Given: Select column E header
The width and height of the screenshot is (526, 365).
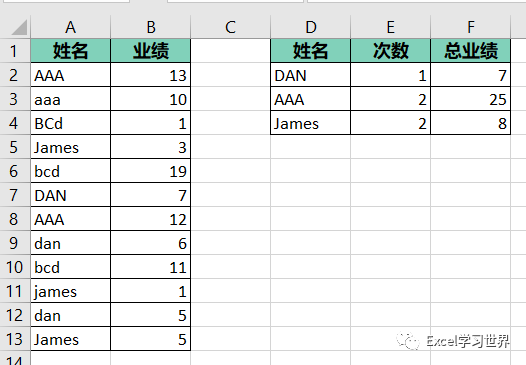Looking at the screenshot, I should [x=390, y=27].
